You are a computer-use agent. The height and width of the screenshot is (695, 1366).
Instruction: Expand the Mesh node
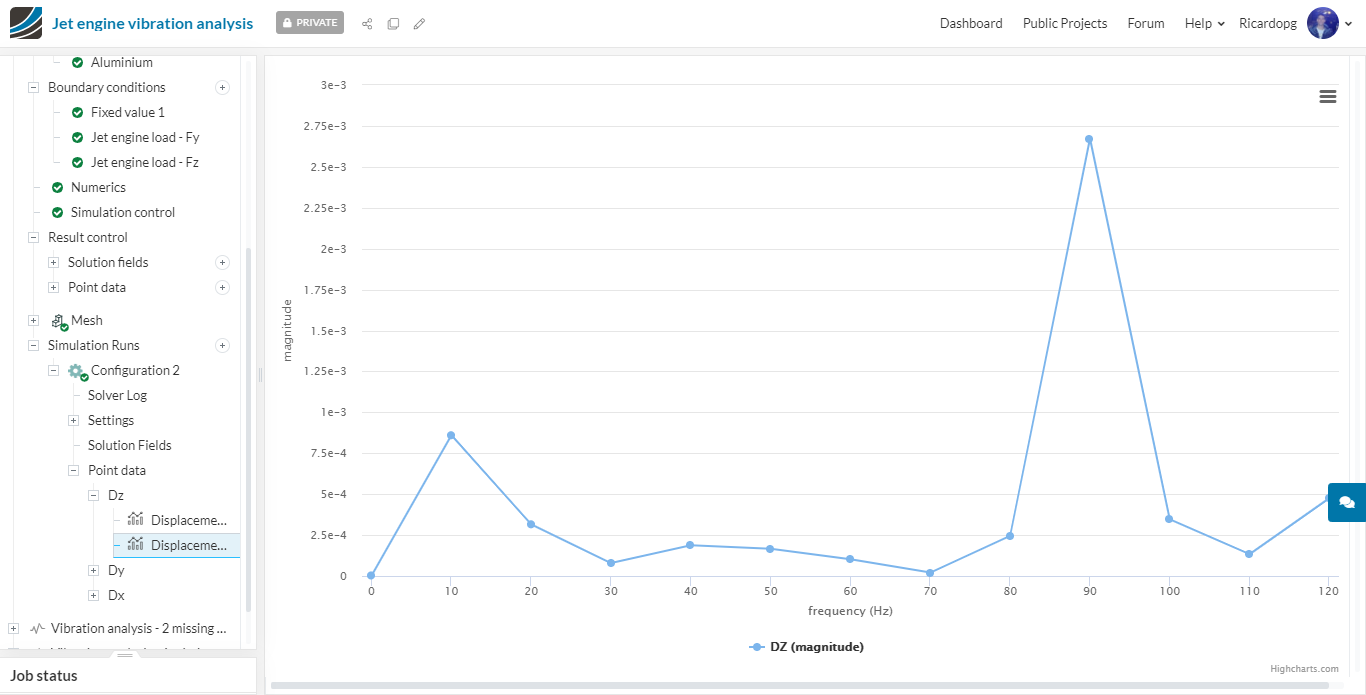pyautogui.click(x=33, y=320)
